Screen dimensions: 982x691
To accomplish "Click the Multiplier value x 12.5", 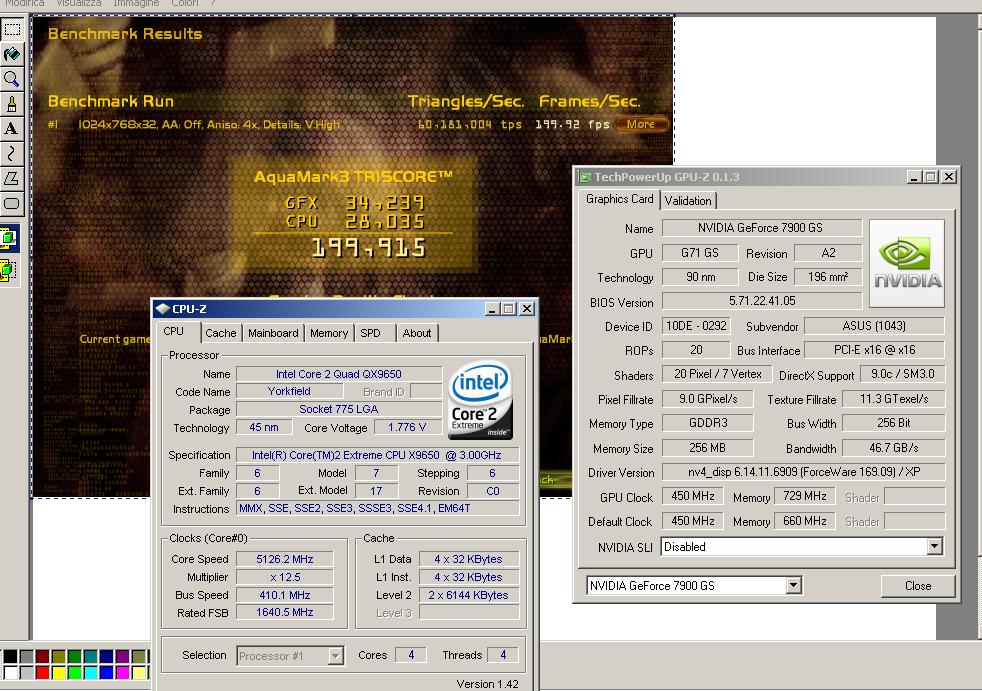I will pyautogui.click(x=284, y=577).
